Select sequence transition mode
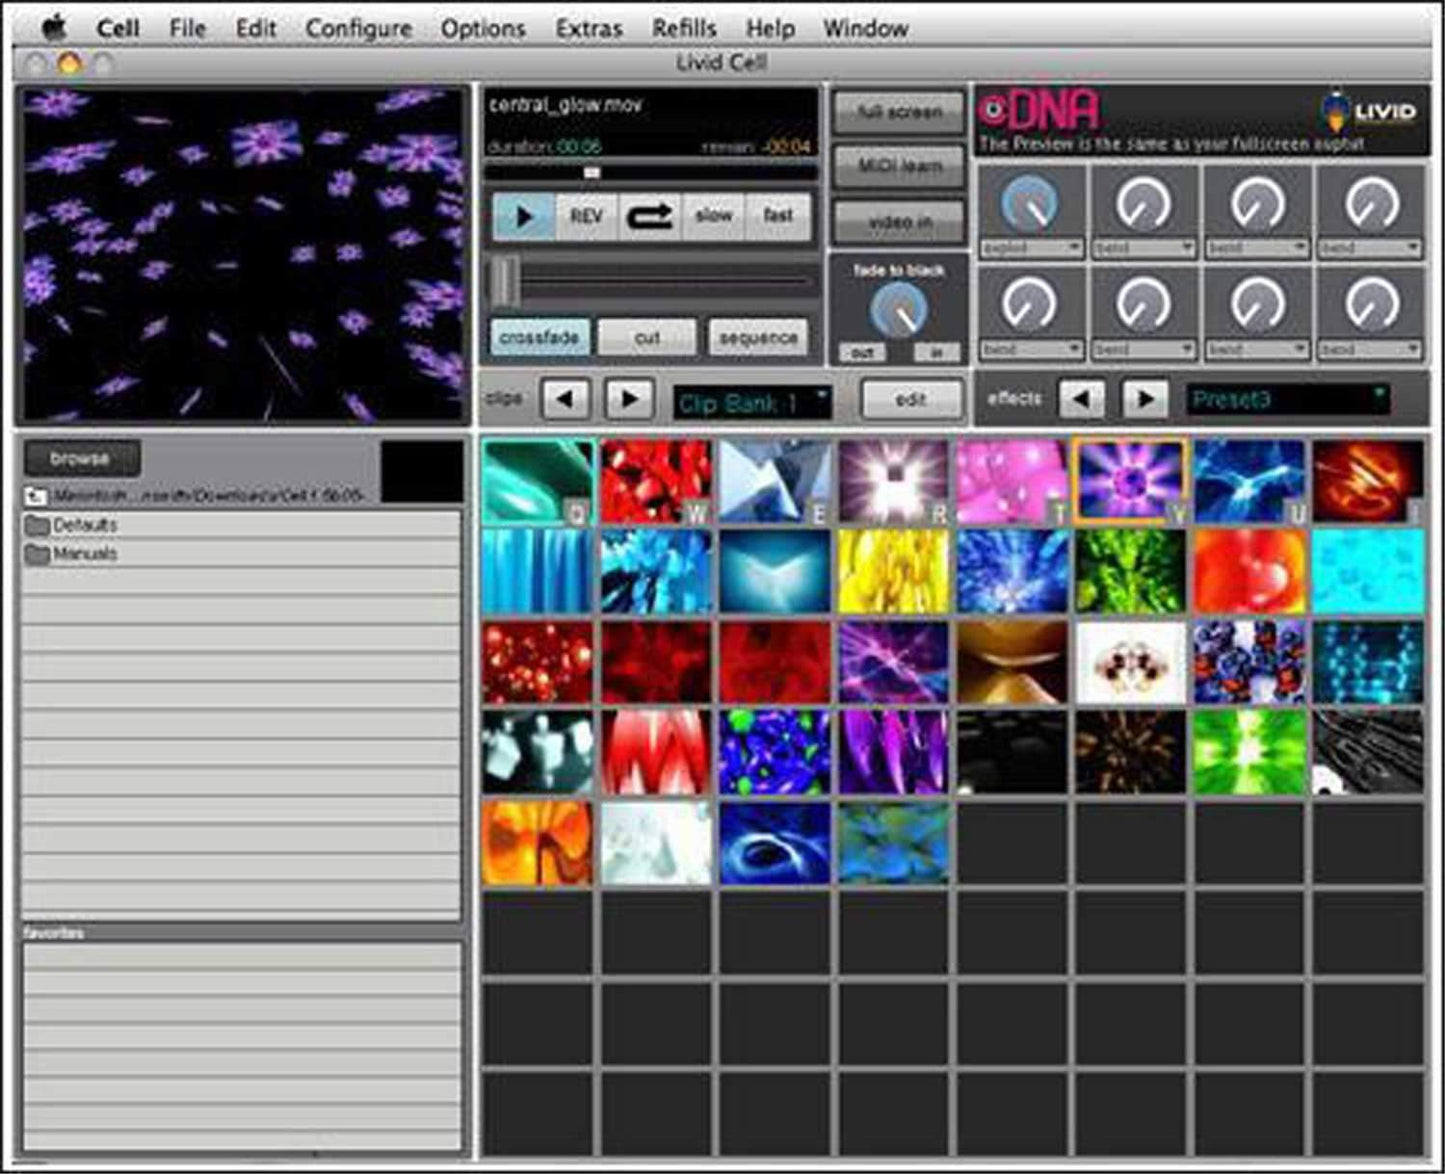Viewport: 1445px width, 1174px height. (758, 338)
